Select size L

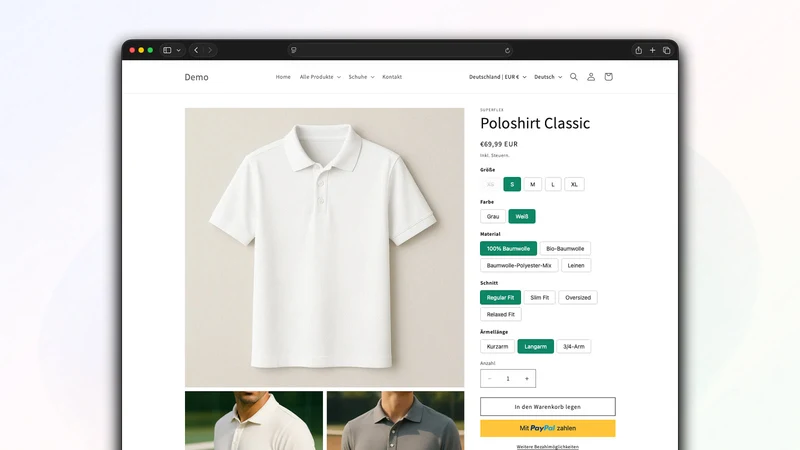553,184
